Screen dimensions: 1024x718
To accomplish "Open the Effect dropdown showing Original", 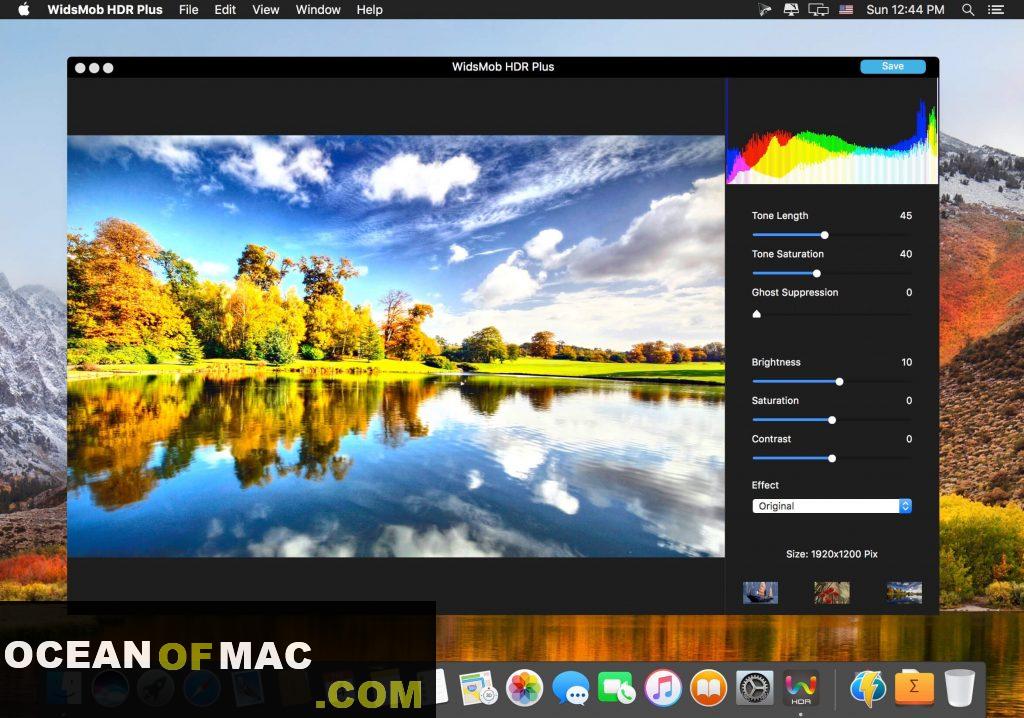I will pos(831,506).
